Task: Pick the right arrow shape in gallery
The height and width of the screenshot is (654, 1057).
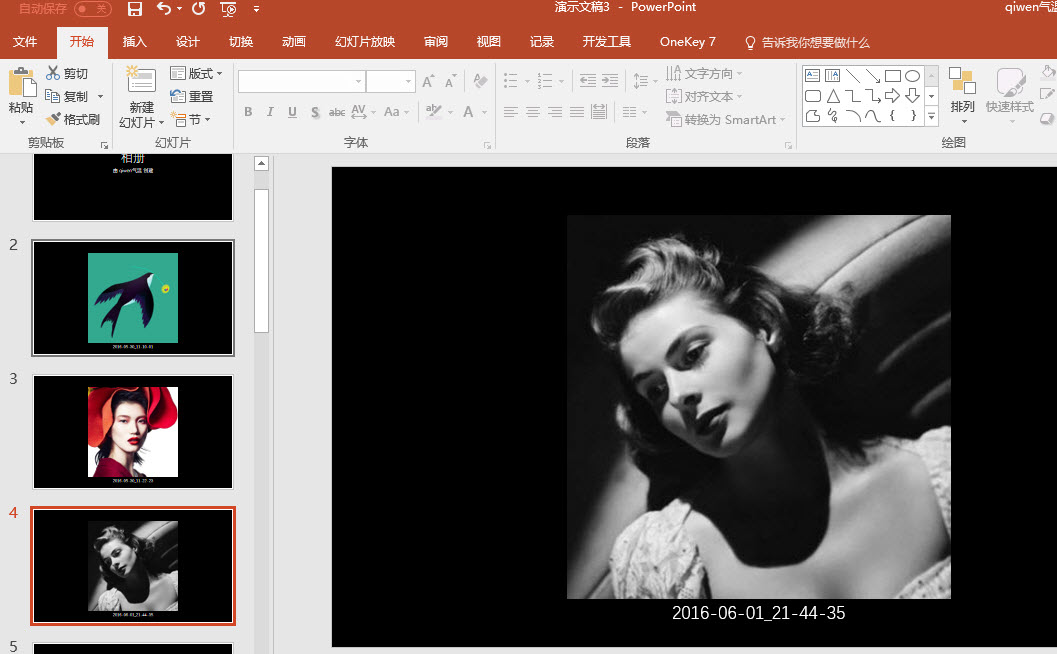Action: (x=893, y=96)
